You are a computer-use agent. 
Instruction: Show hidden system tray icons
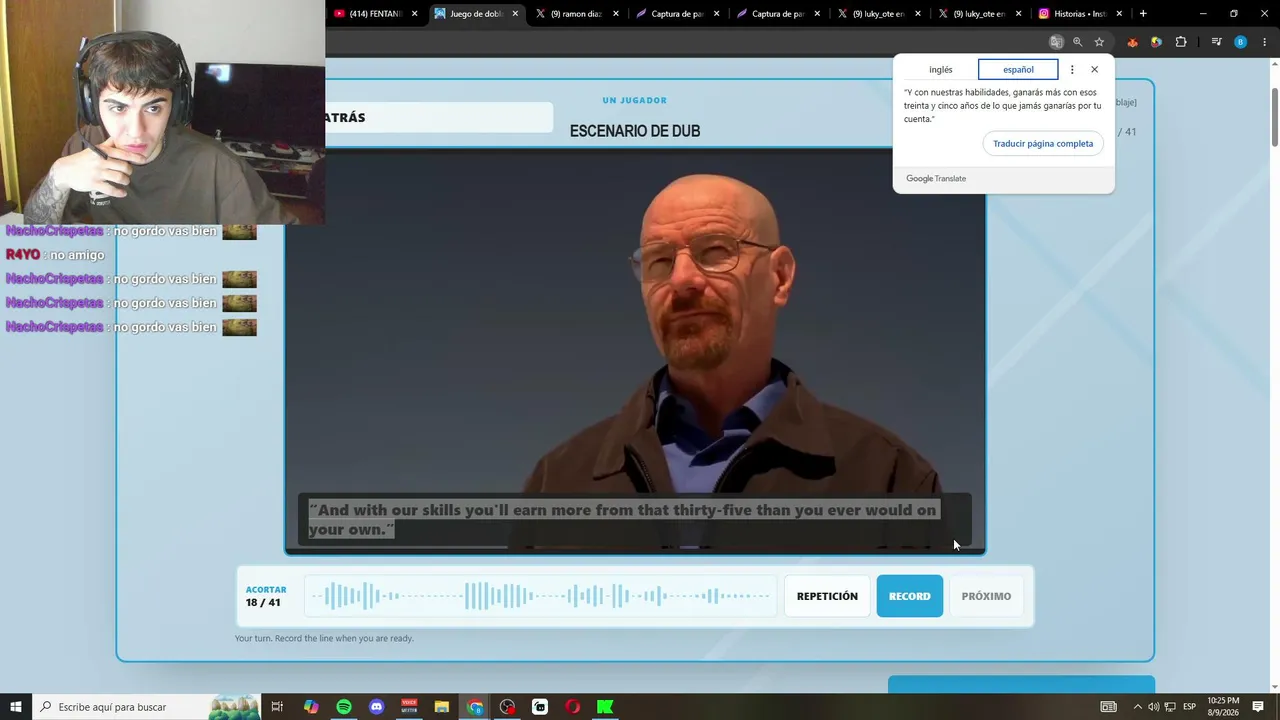point(1137,707)
